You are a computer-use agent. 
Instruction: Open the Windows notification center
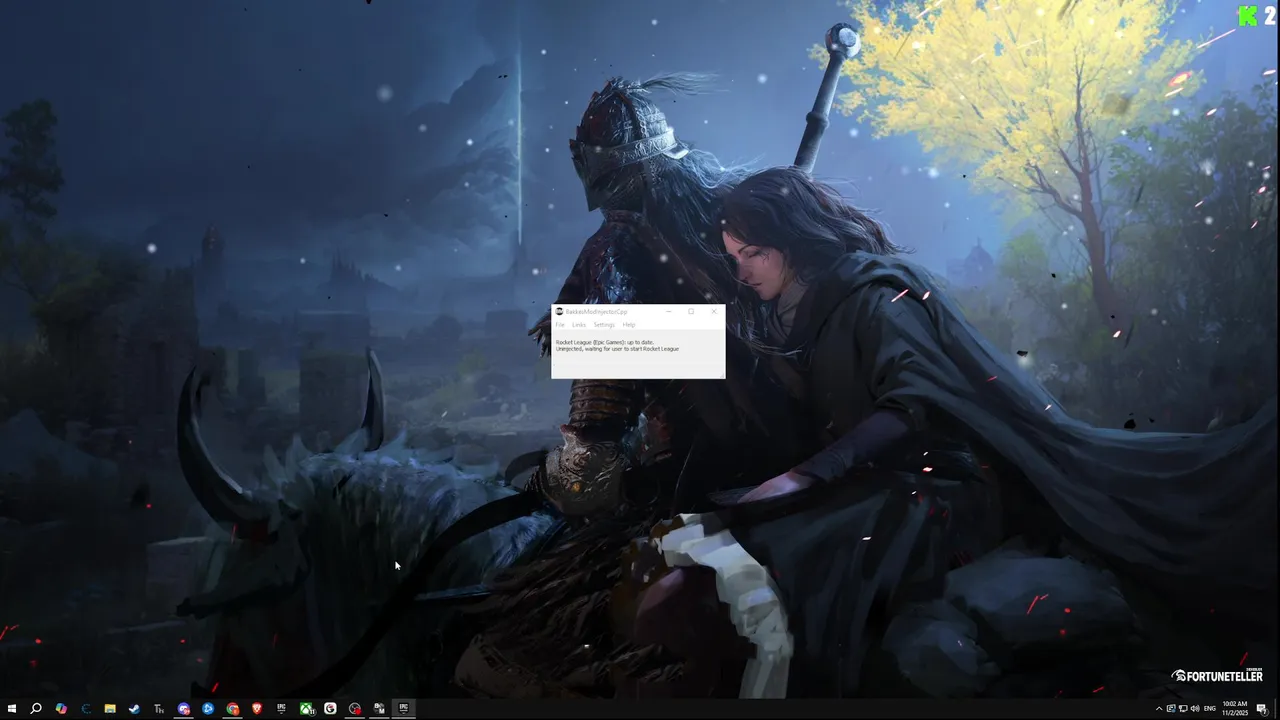pos(1262,709)
